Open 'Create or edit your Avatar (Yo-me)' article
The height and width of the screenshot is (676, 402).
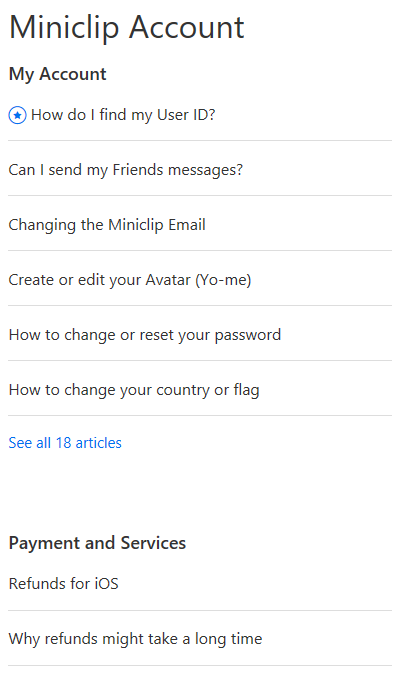pyautogui.click(x=130, y=280)
